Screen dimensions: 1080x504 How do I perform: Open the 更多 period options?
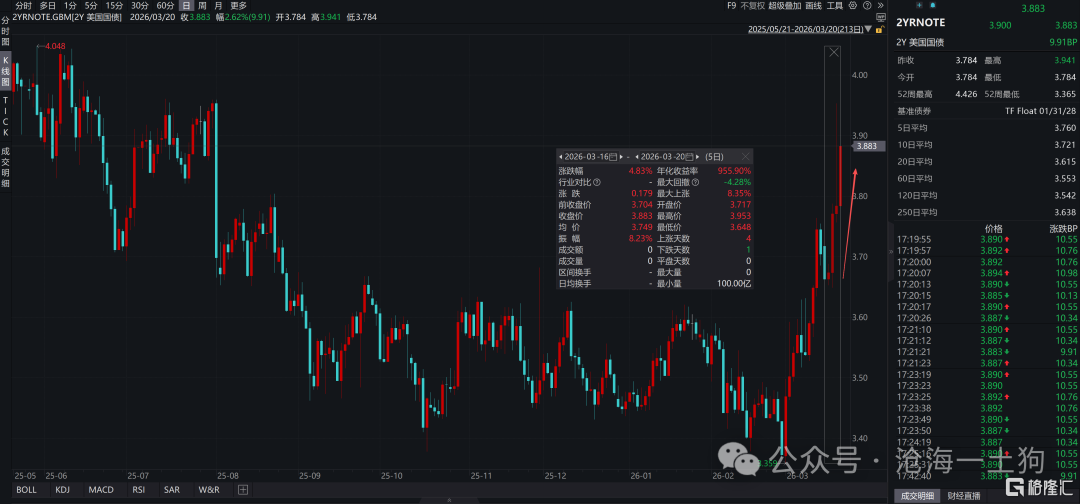click(x=238, y=6)
